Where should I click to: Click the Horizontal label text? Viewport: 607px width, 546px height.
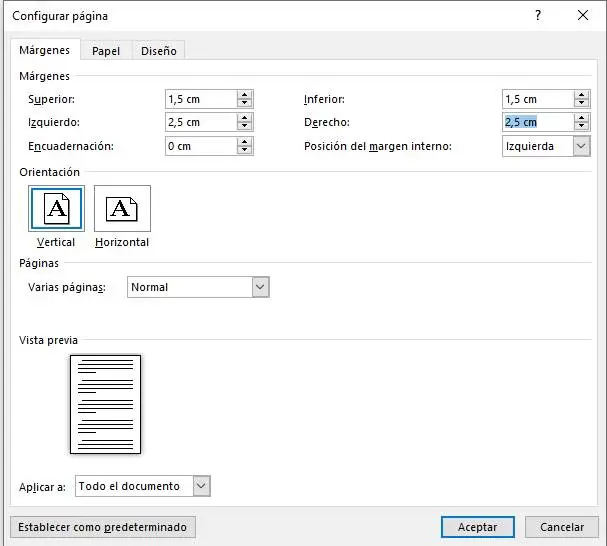click(122, 242)
